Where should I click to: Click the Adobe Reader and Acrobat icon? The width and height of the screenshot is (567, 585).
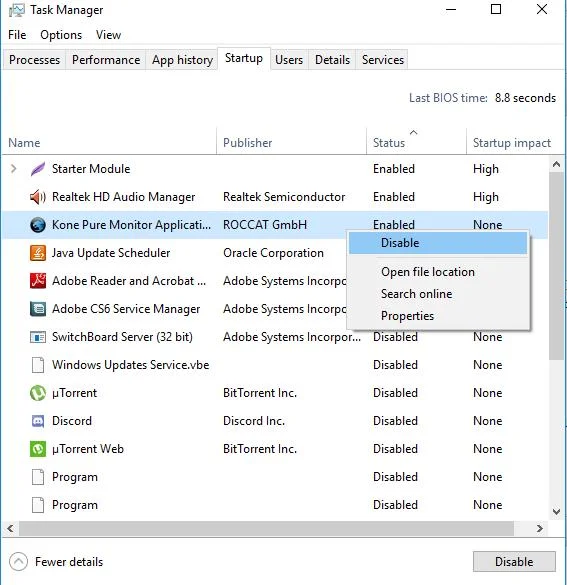38,281
